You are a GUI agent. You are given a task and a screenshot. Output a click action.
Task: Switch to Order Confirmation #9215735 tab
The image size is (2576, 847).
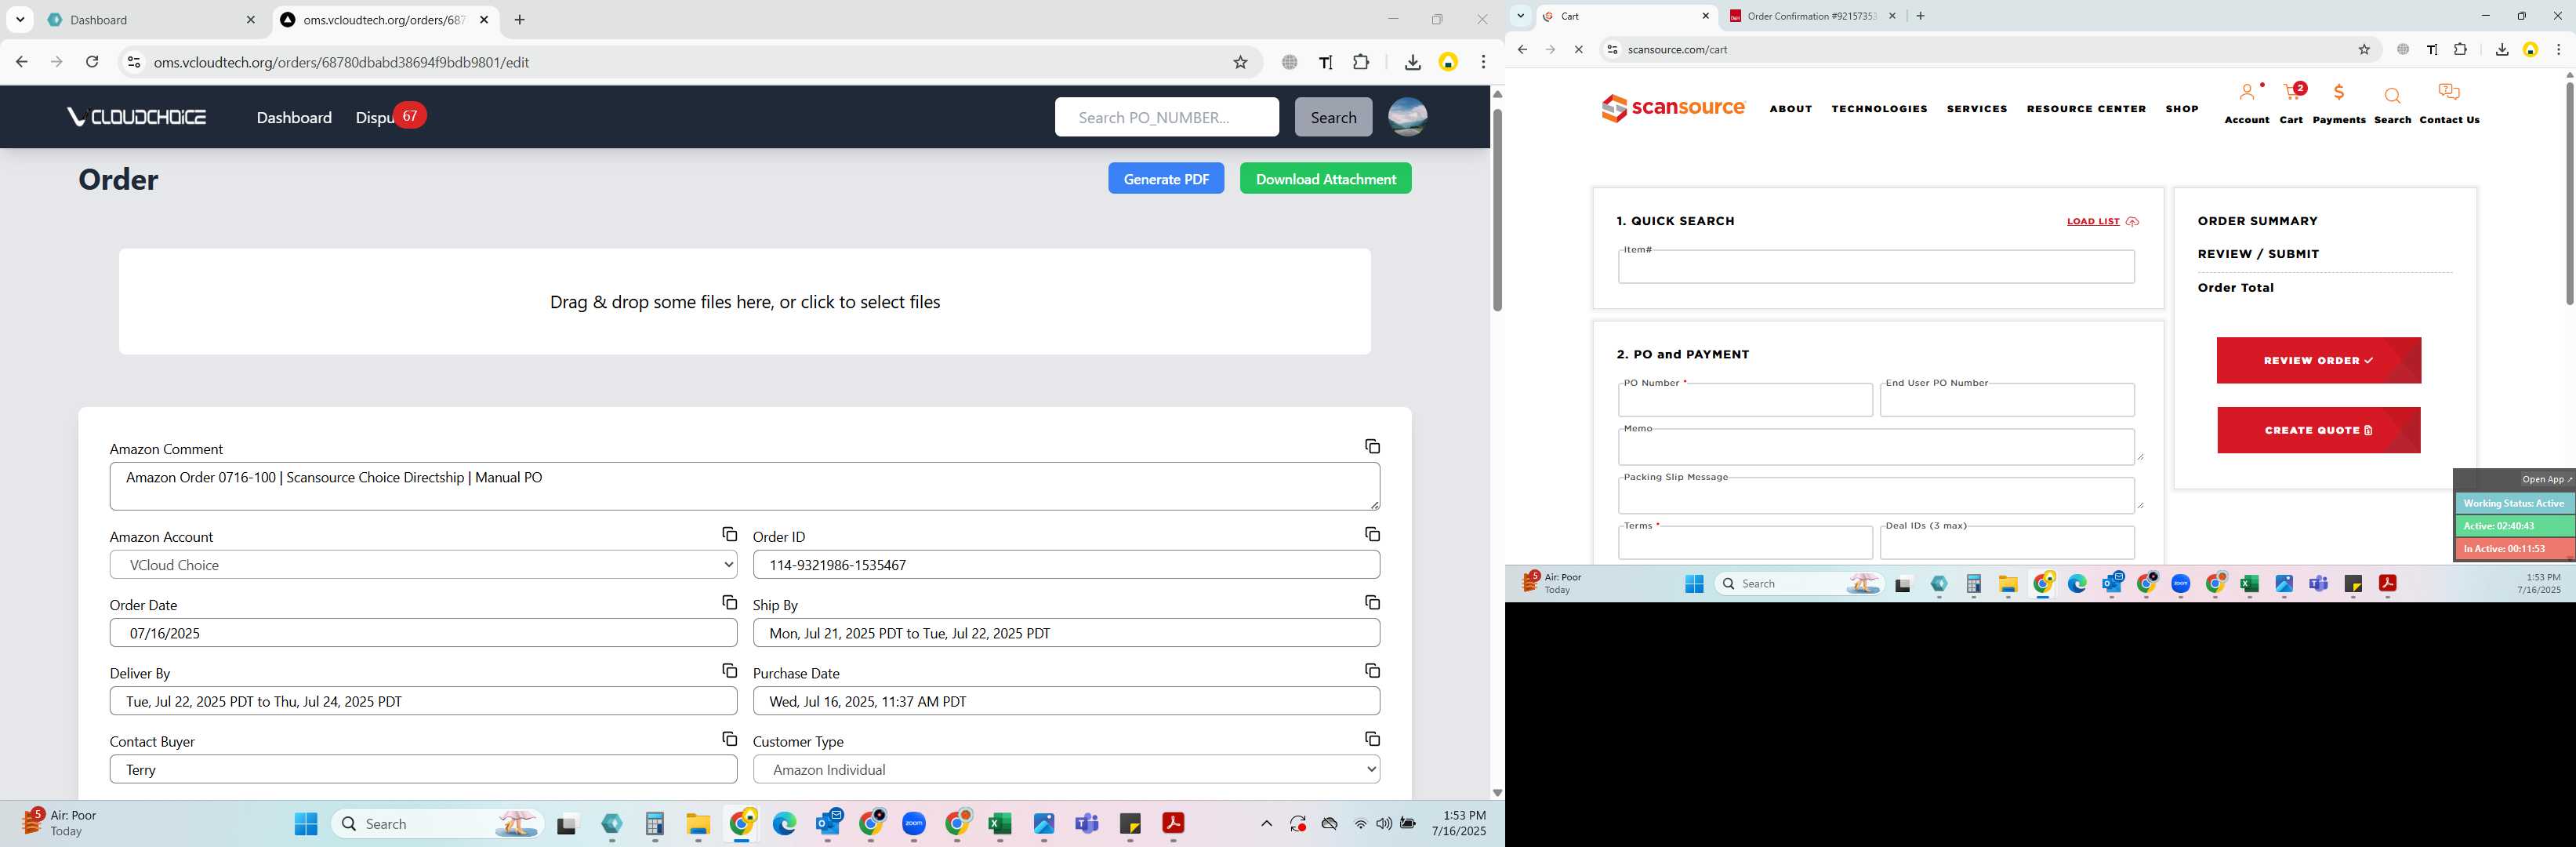[x=1810, y=16]
